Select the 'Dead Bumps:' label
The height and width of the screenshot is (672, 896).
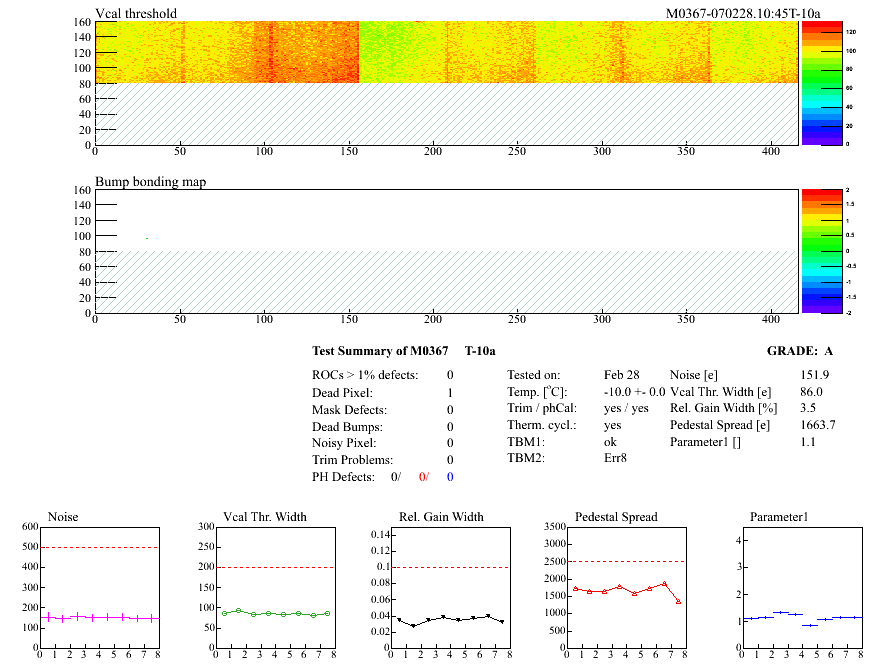coord(347,427)
